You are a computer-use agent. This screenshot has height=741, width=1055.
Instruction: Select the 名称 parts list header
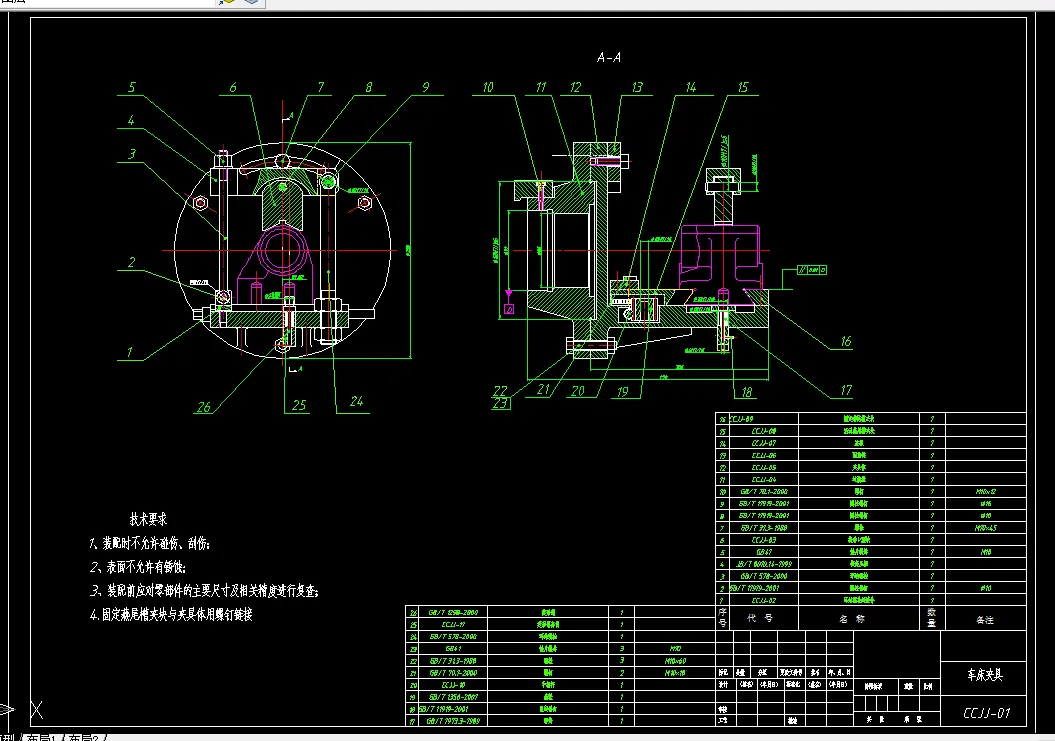point(852,619)
